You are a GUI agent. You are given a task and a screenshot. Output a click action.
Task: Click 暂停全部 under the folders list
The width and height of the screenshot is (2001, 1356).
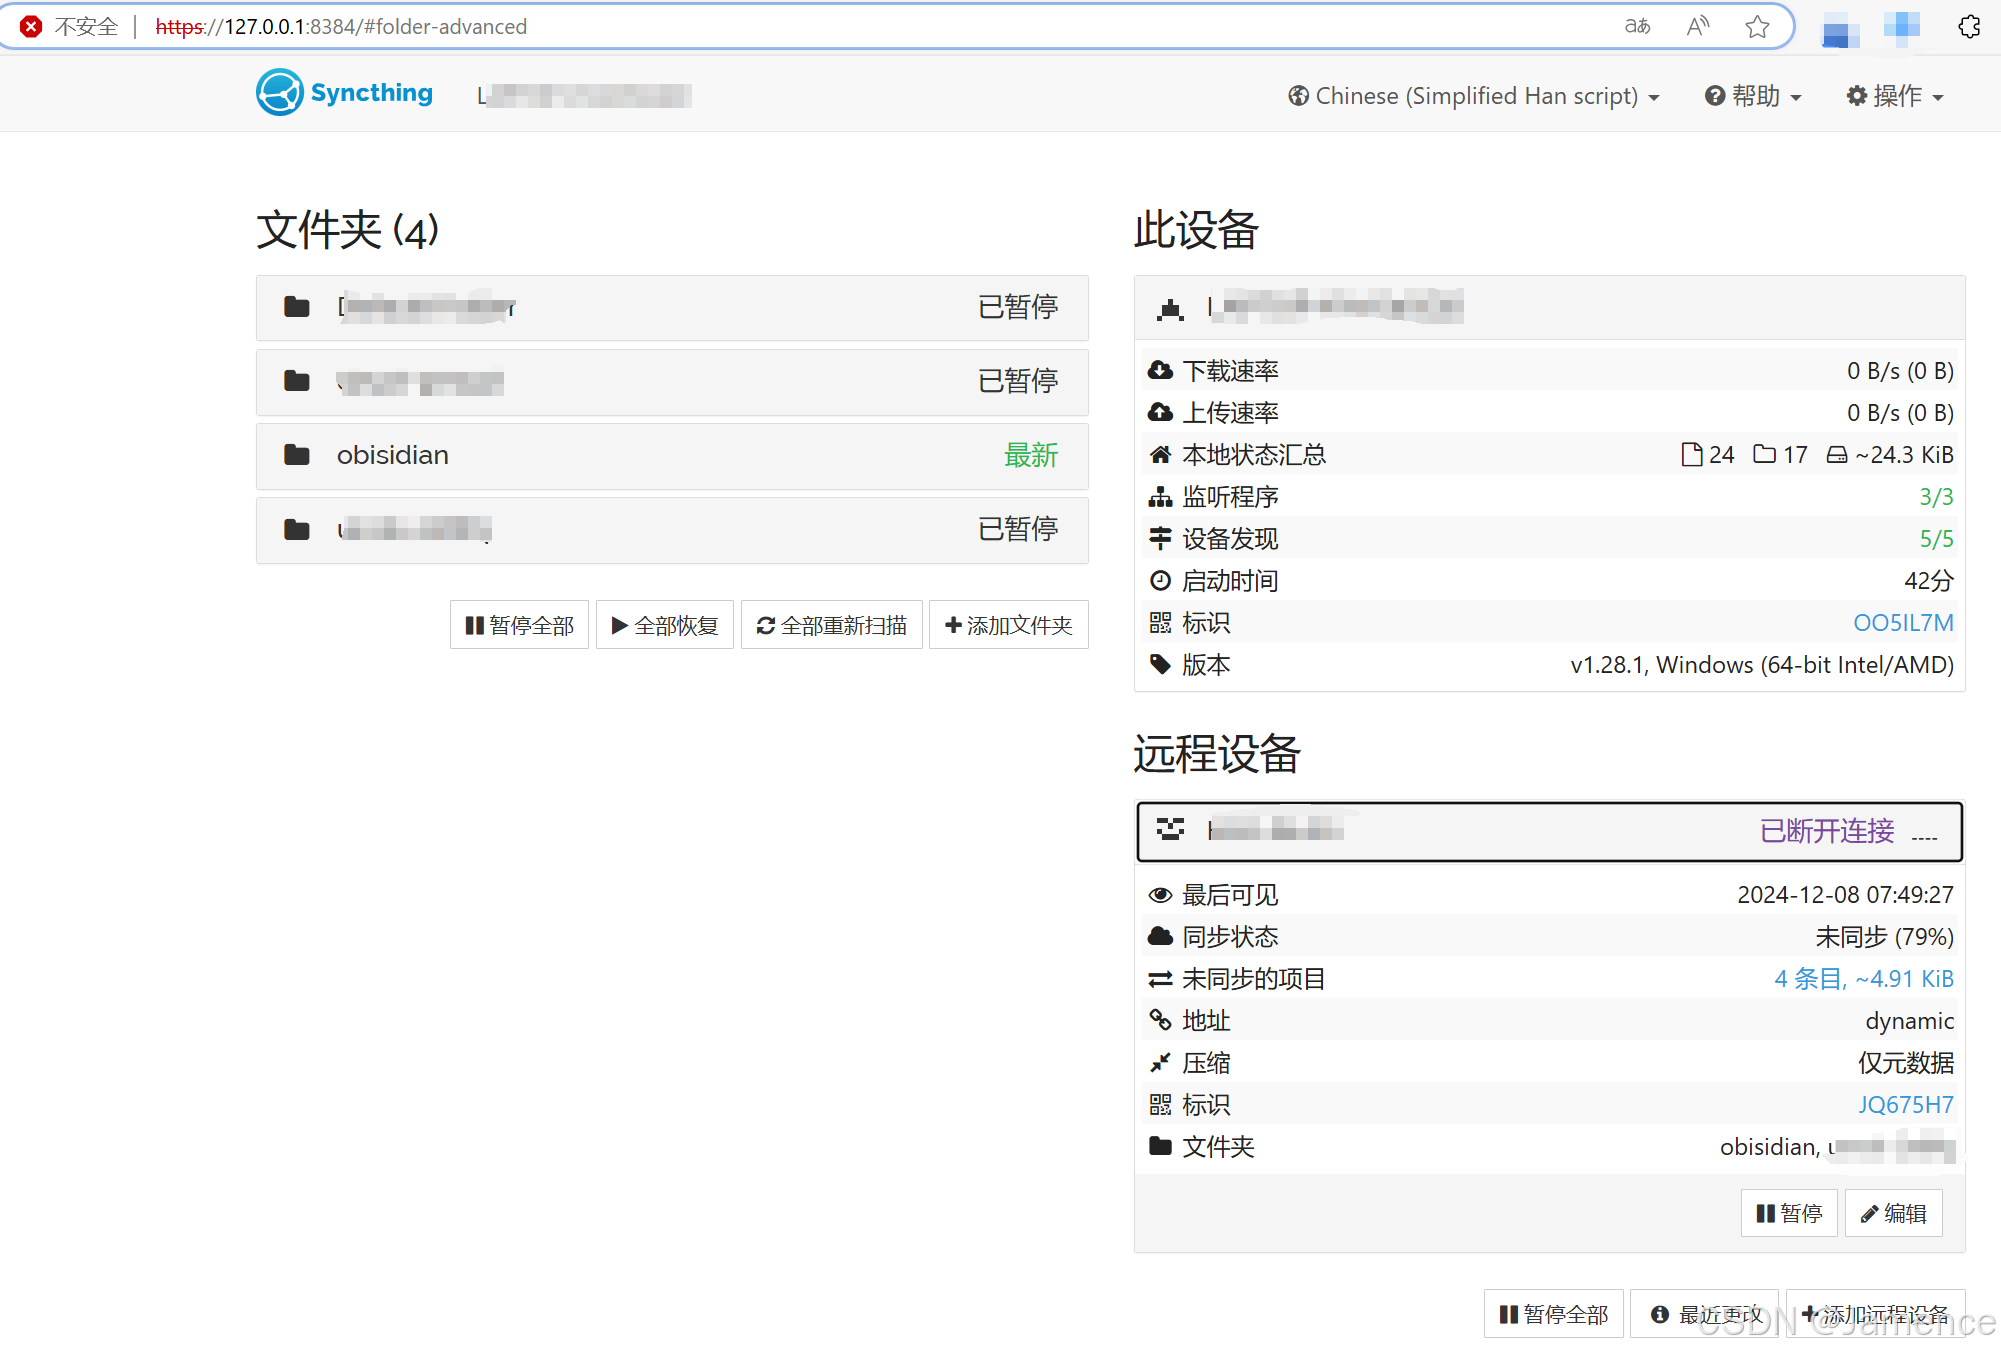click(x=520, y=625)
